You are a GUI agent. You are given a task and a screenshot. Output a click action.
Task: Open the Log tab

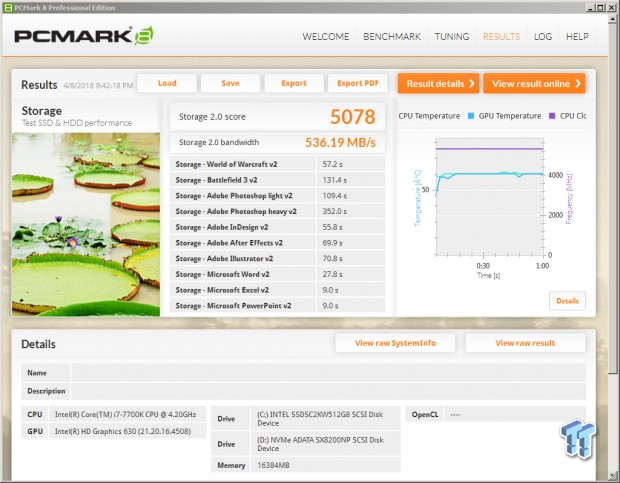click(x=543, y=37)
